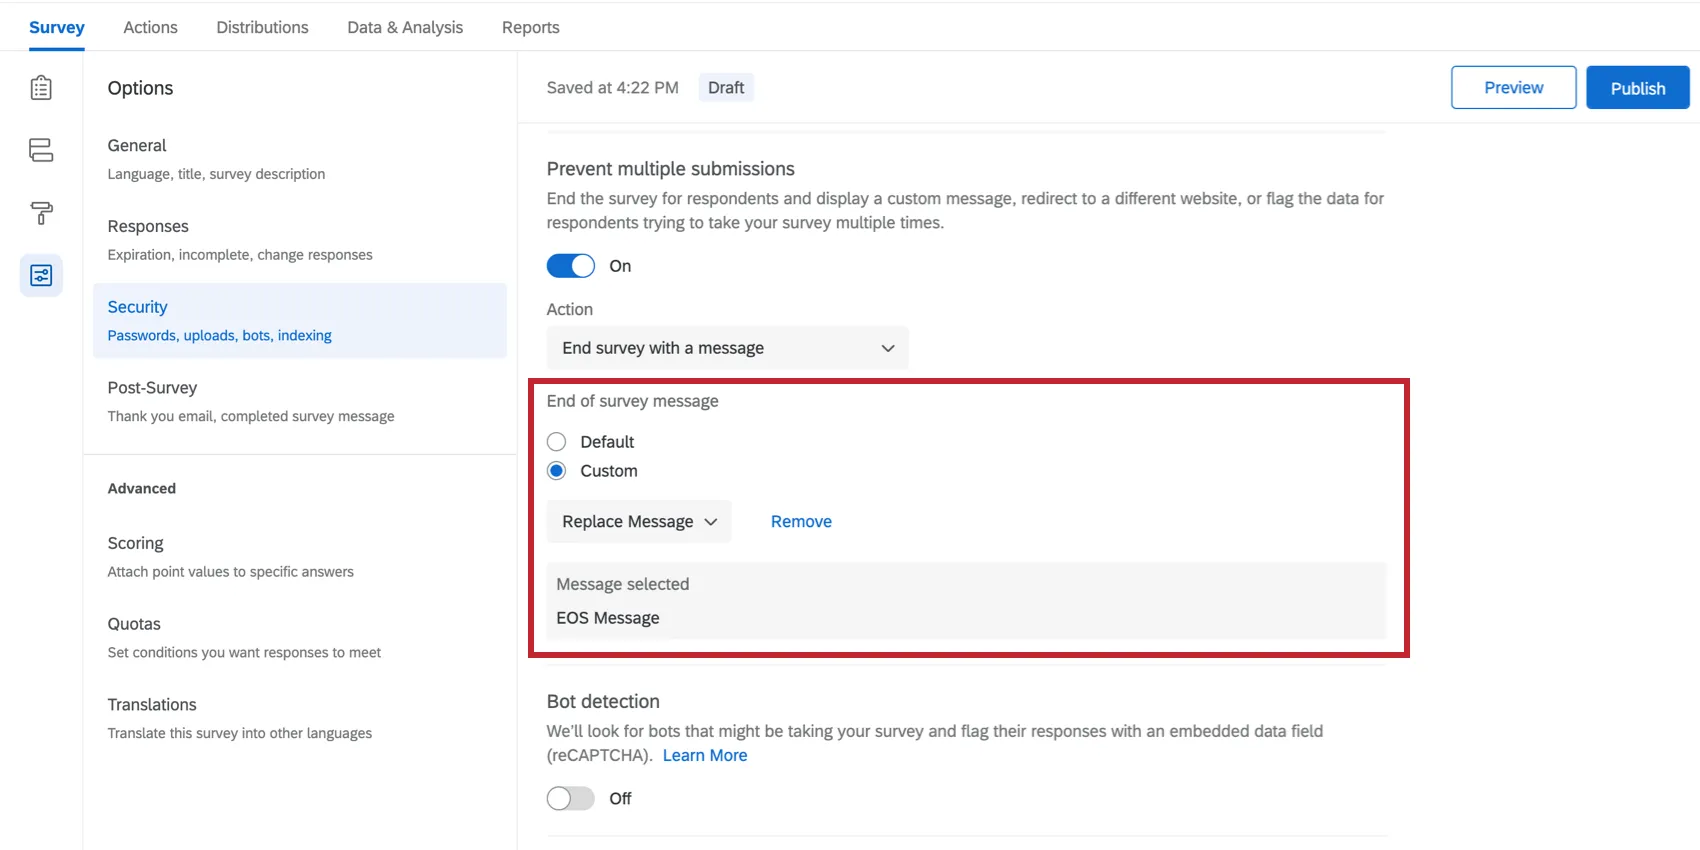Image resolution: width=1700 pixels, height=850 pixels.
Task: Open the Responses options section
Action: click(x=148, y=227)
